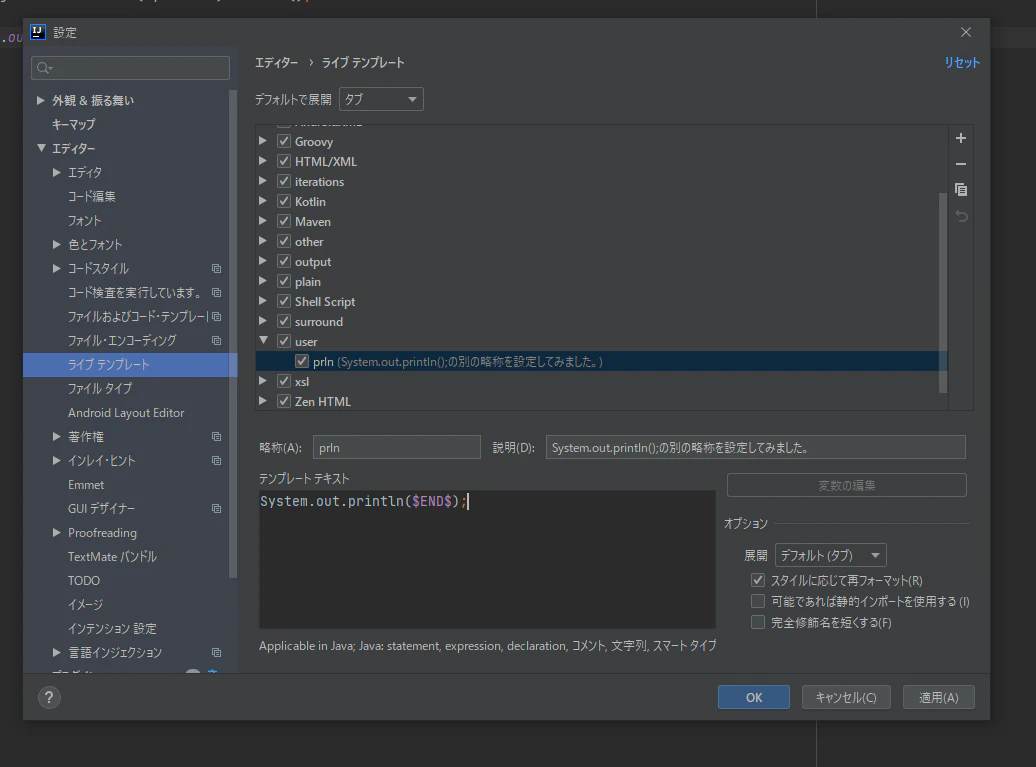Click the search magnifier icon in settings search
The width and height of the screenshot is (1036, 767).
[x=44, y=68]
